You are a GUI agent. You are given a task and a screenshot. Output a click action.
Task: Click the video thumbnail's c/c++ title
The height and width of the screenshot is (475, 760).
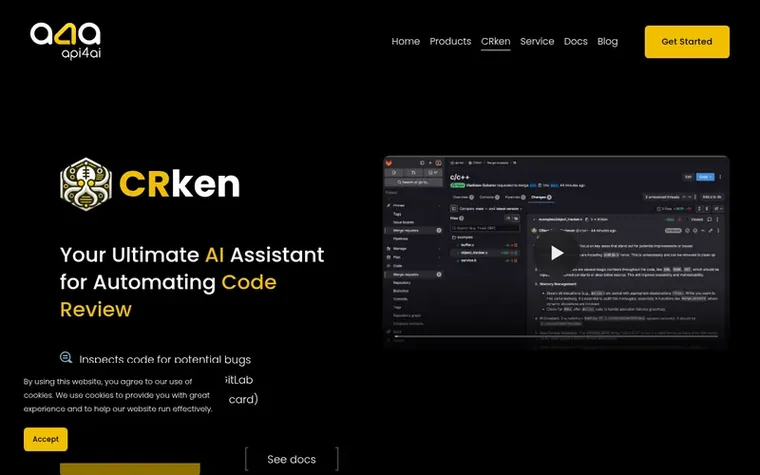(x=459, y=177)
